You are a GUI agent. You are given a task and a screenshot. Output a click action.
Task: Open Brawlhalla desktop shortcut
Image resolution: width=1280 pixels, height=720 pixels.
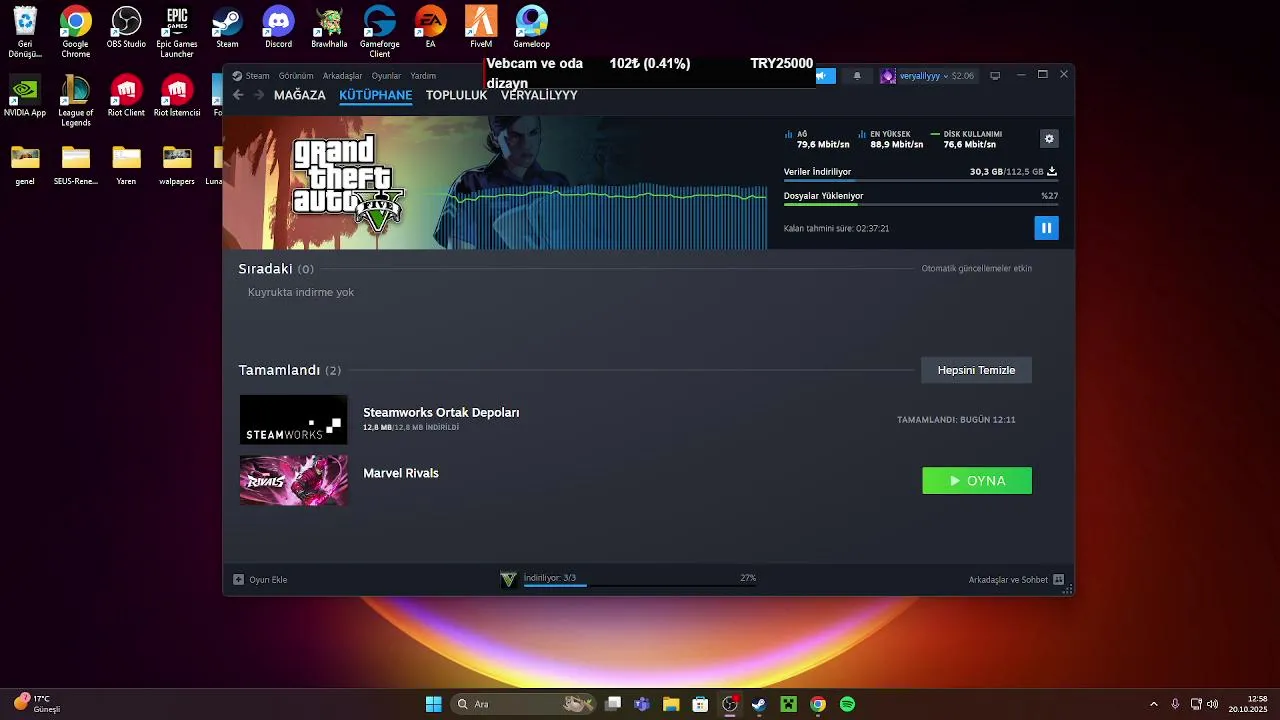(x=329, y=28)
